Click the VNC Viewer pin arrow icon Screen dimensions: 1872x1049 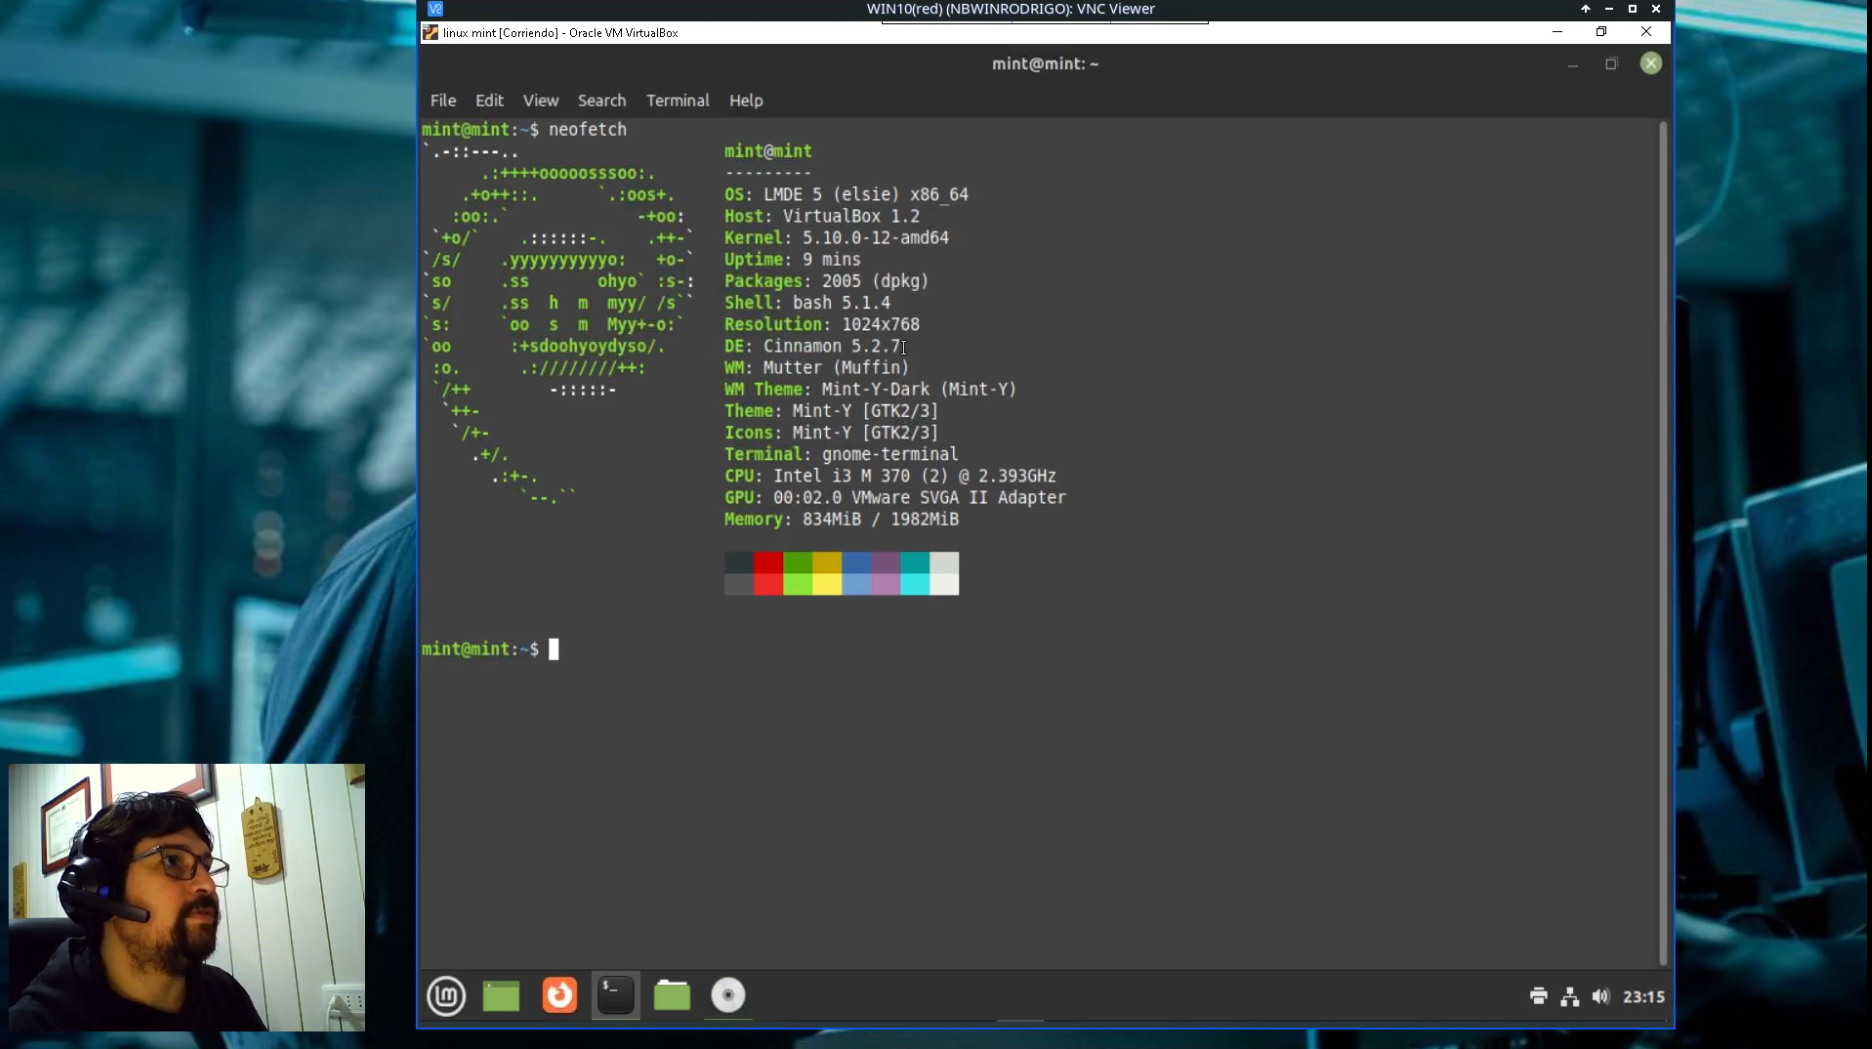pyautogui.click(x=1585, y=9)
